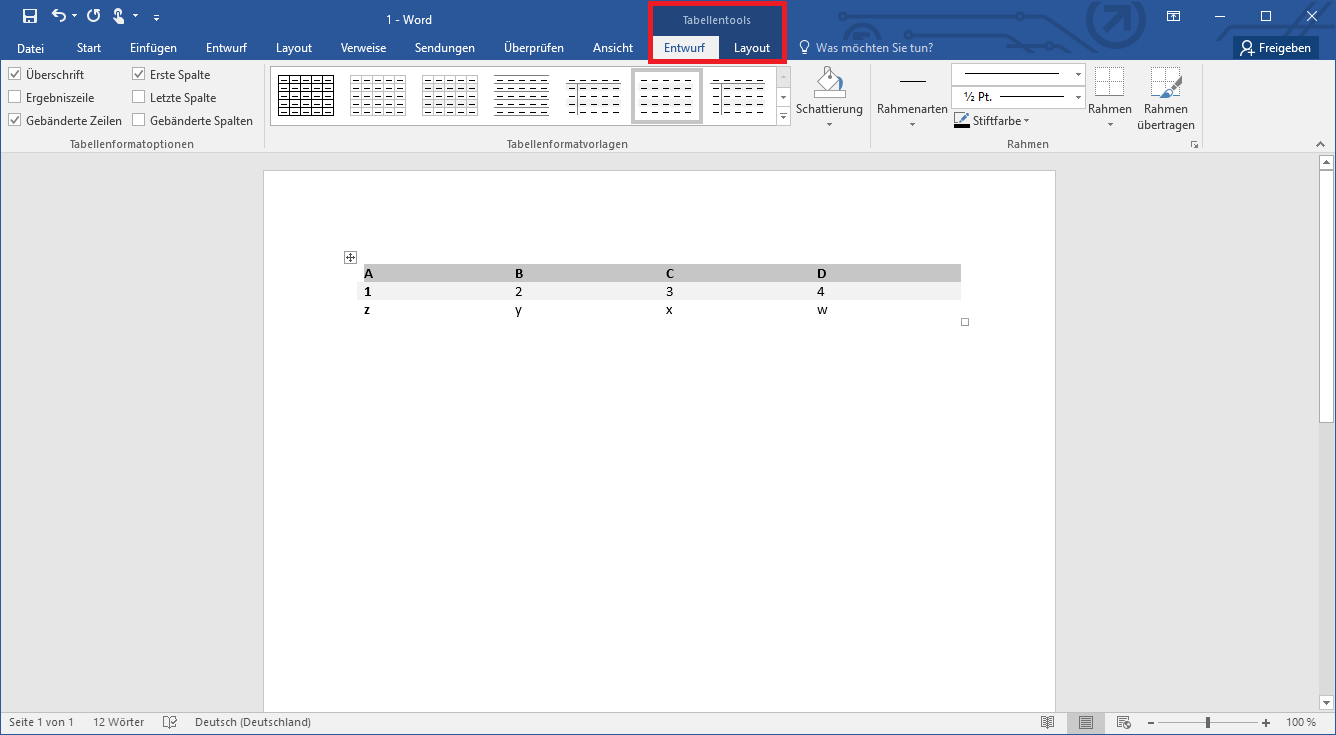Screen dimensions: 1336x735
Task: Click 'Deutsch (Deutschland)' language indicator
Action: [x=253, y=722]
